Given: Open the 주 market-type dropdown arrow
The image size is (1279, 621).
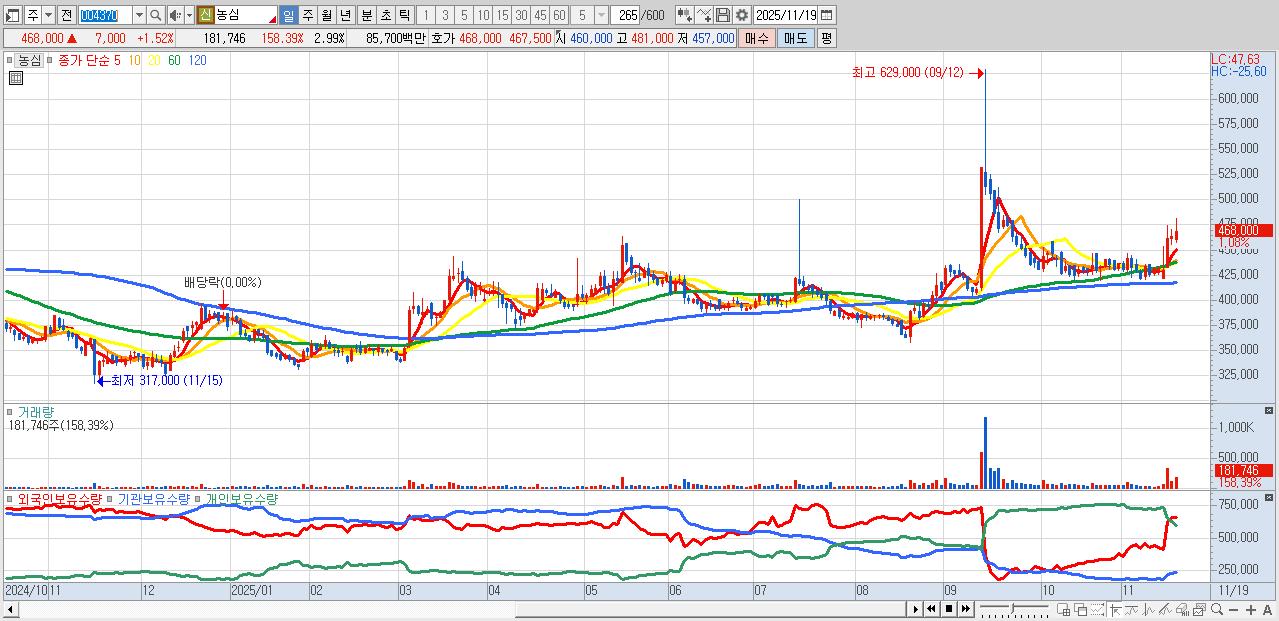Looking at the screenshot, I should tap(49, 15).
